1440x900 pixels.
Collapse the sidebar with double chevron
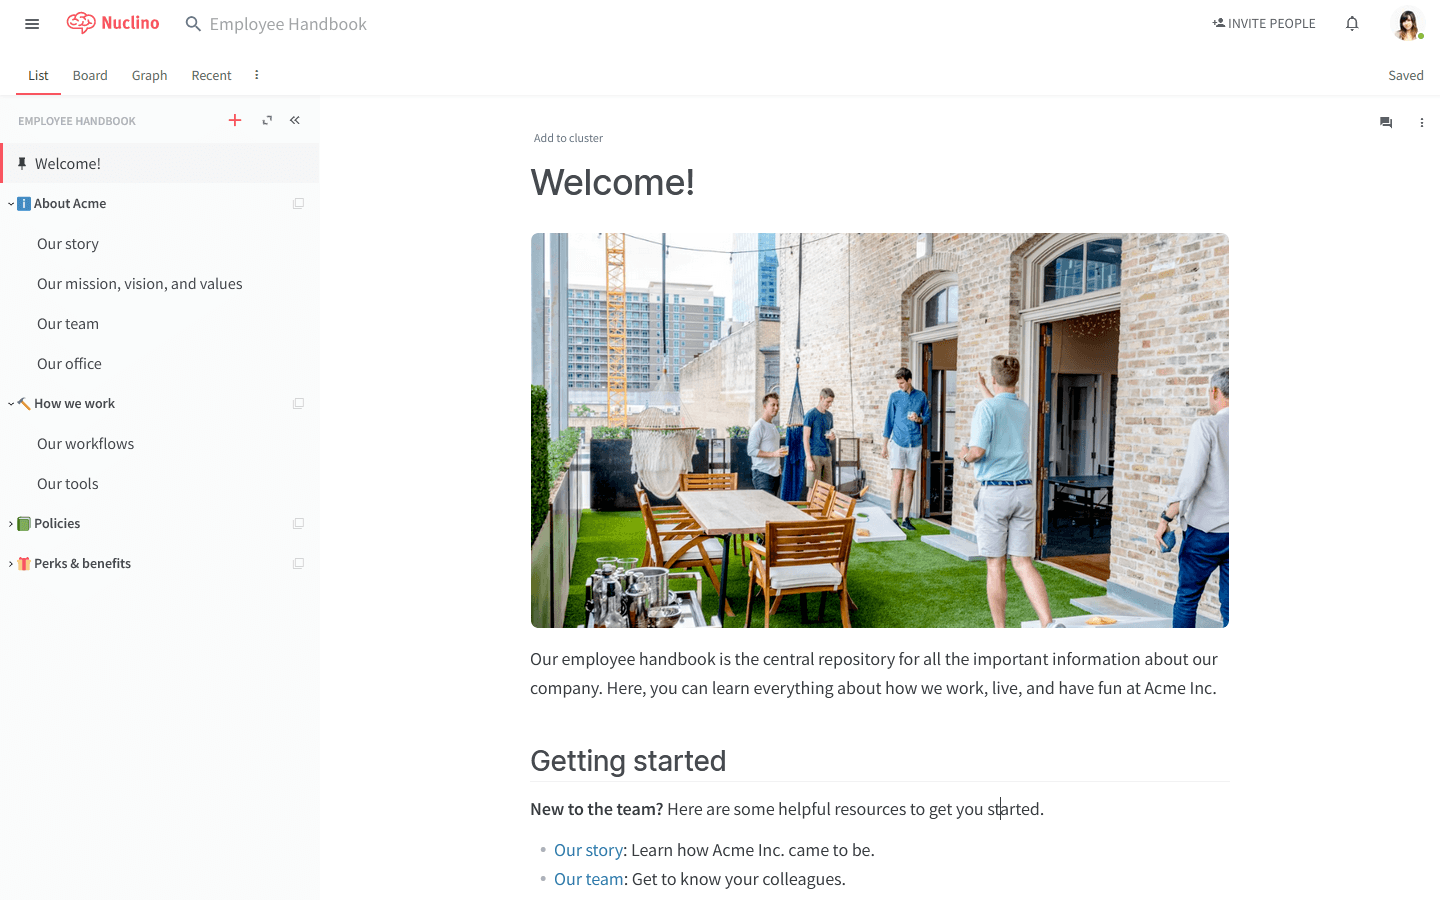(295, 120)
